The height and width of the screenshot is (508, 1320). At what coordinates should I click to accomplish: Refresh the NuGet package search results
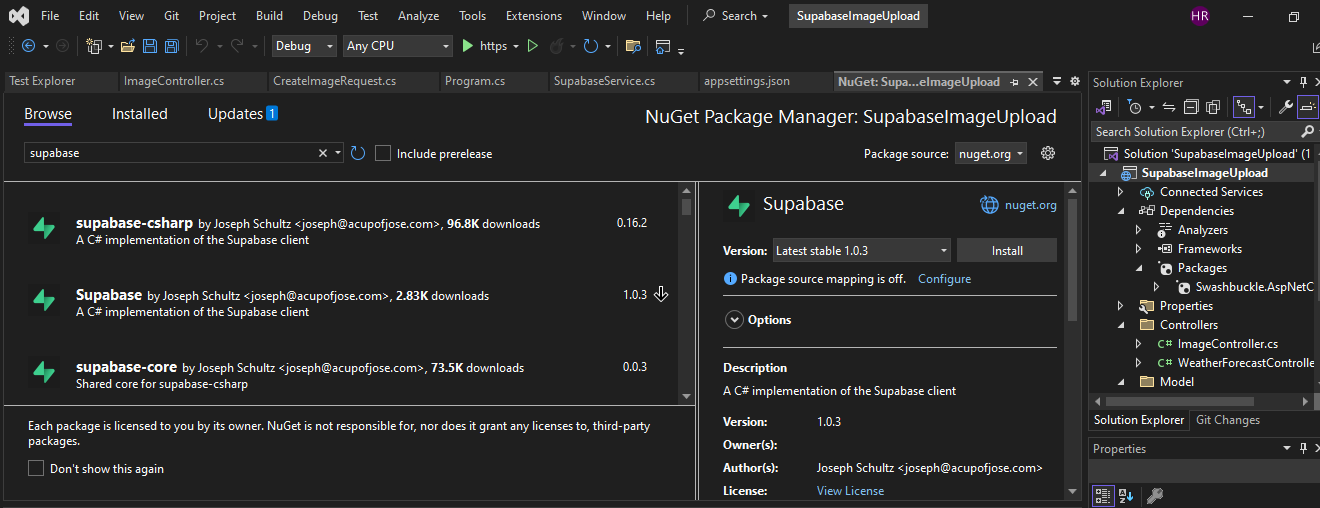click(358, 153)
